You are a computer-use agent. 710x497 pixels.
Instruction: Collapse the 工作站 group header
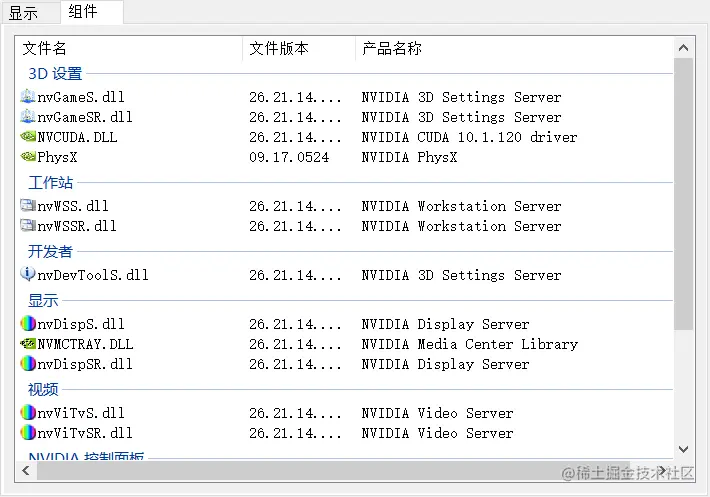50,182
